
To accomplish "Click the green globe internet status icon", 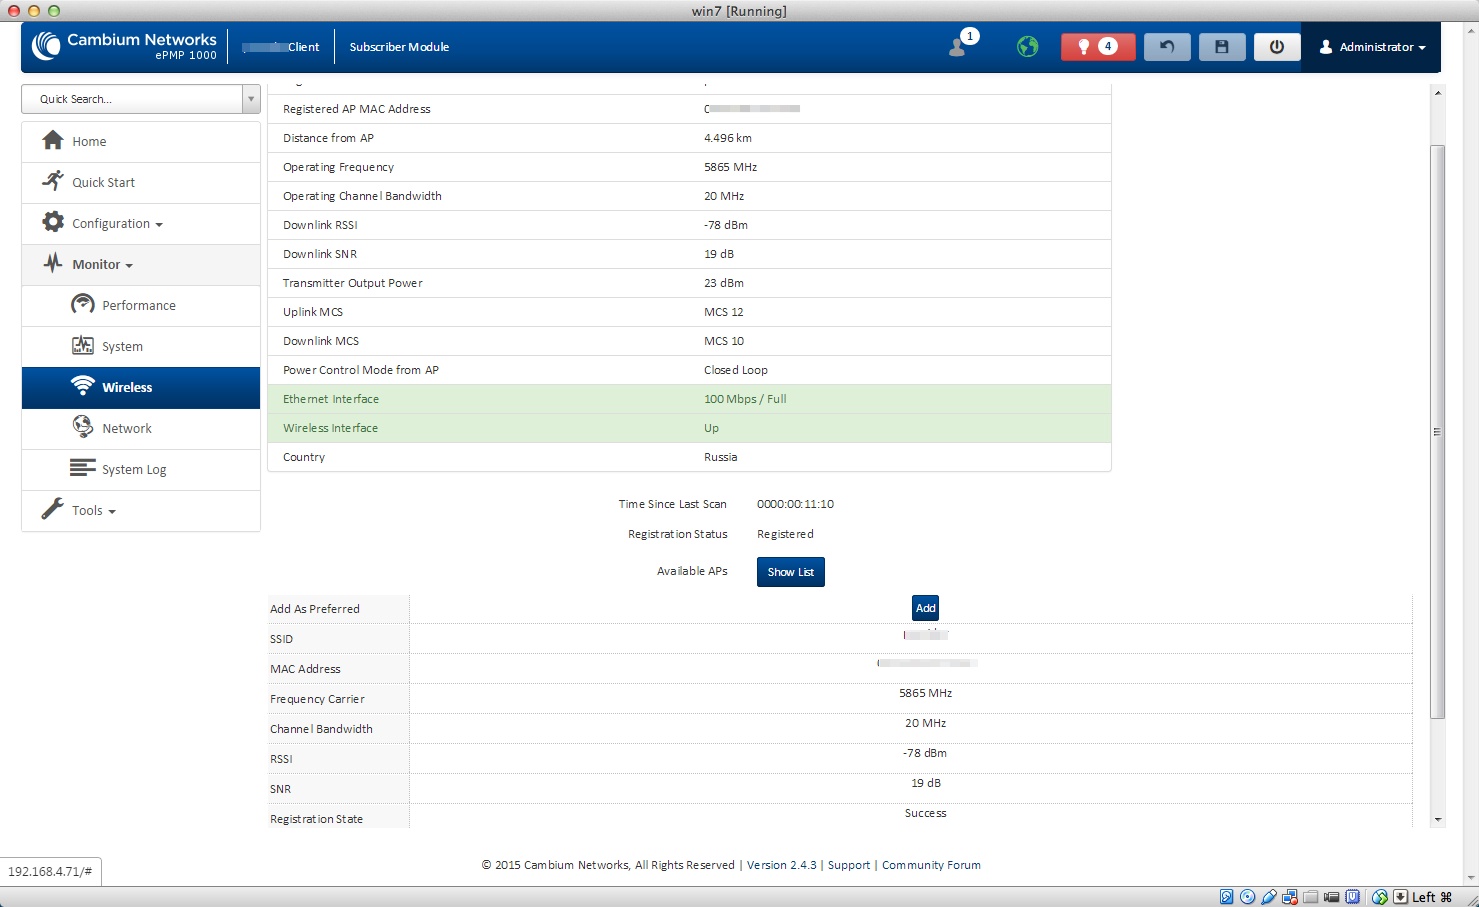I will point(1027,47).
